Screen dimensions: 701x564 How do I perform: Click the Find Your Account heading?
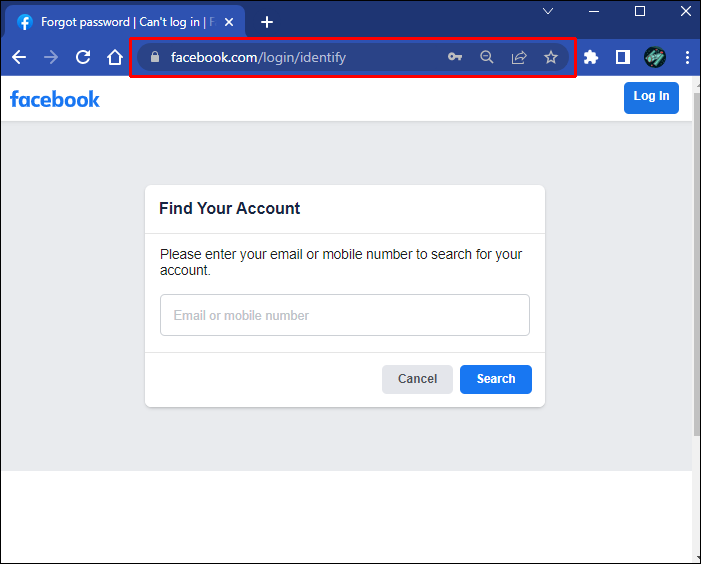pos(229,208)
